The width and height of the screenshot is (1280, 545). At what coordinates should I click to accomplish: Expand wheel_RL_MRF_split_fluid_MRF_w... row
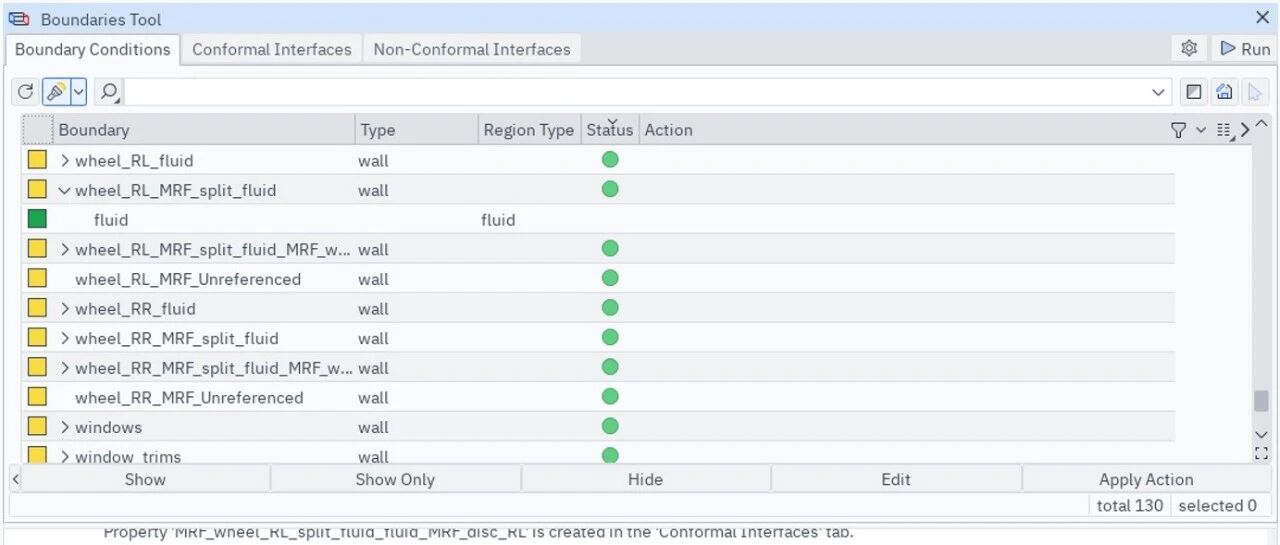coord(65,249)
